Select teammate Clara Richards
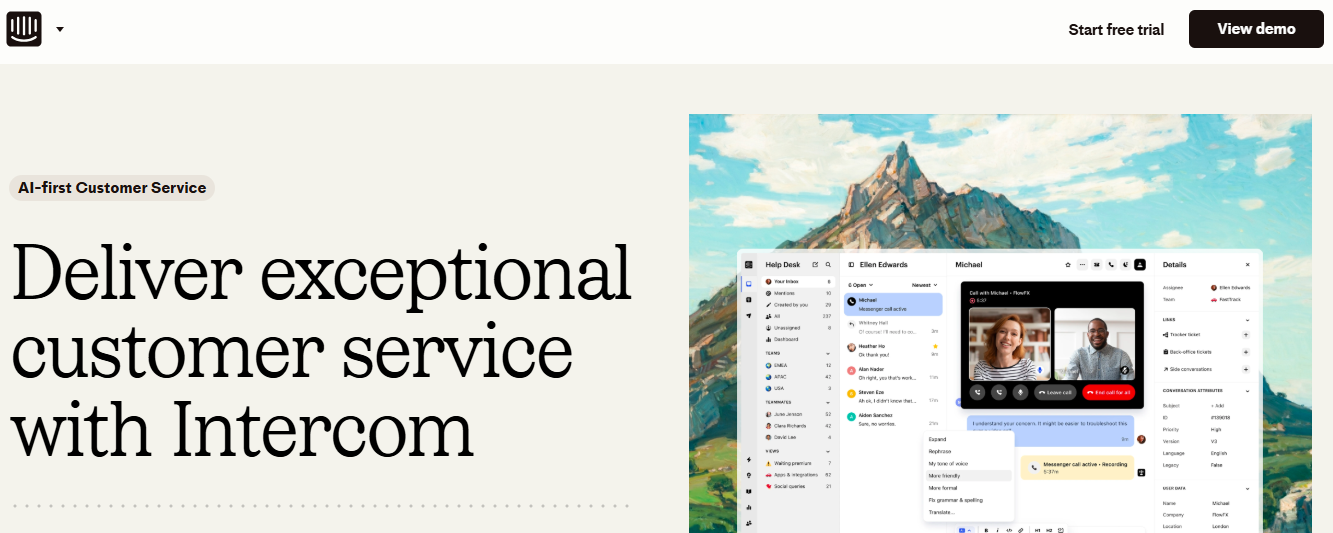This screenshot has width=1333, height=533. [x=798, y=426]
